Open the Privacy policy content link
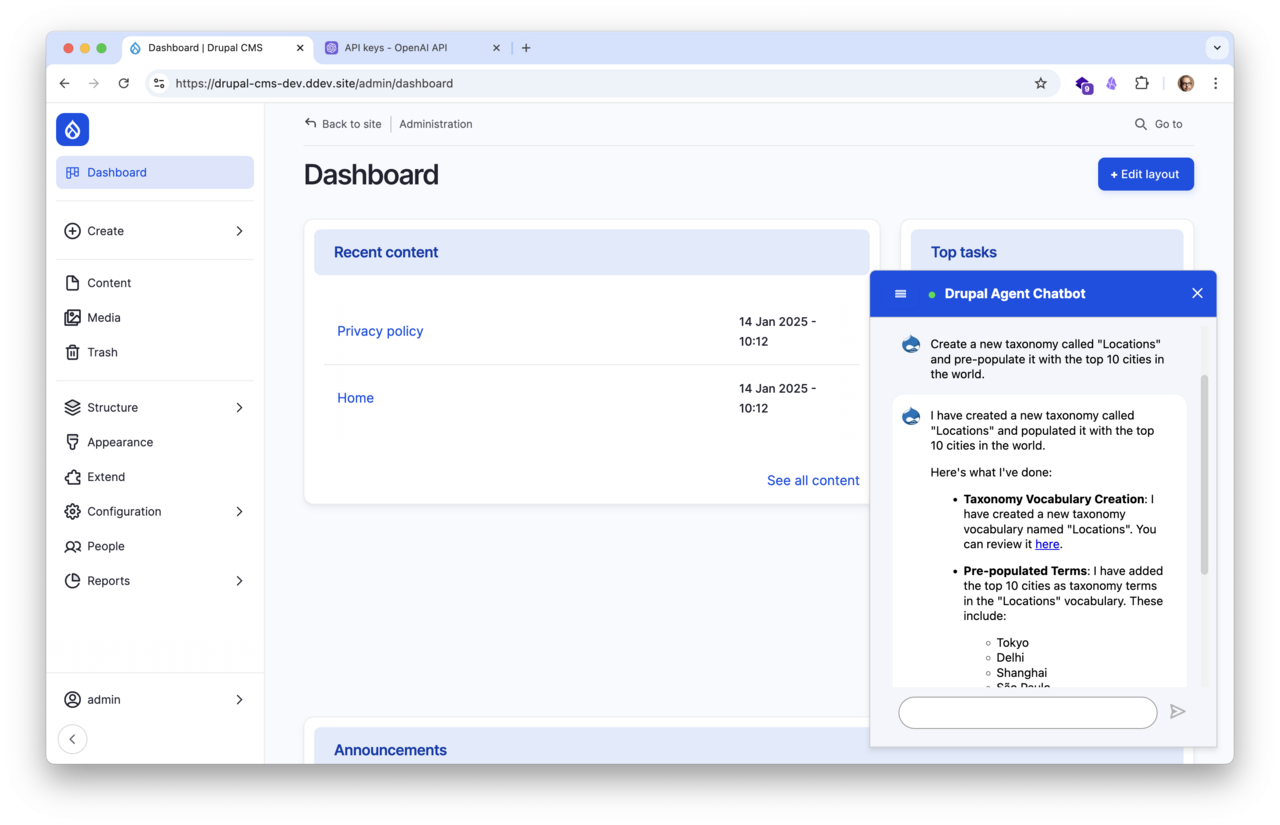Viewport: 1280px width, 825px height. (380, 331)
